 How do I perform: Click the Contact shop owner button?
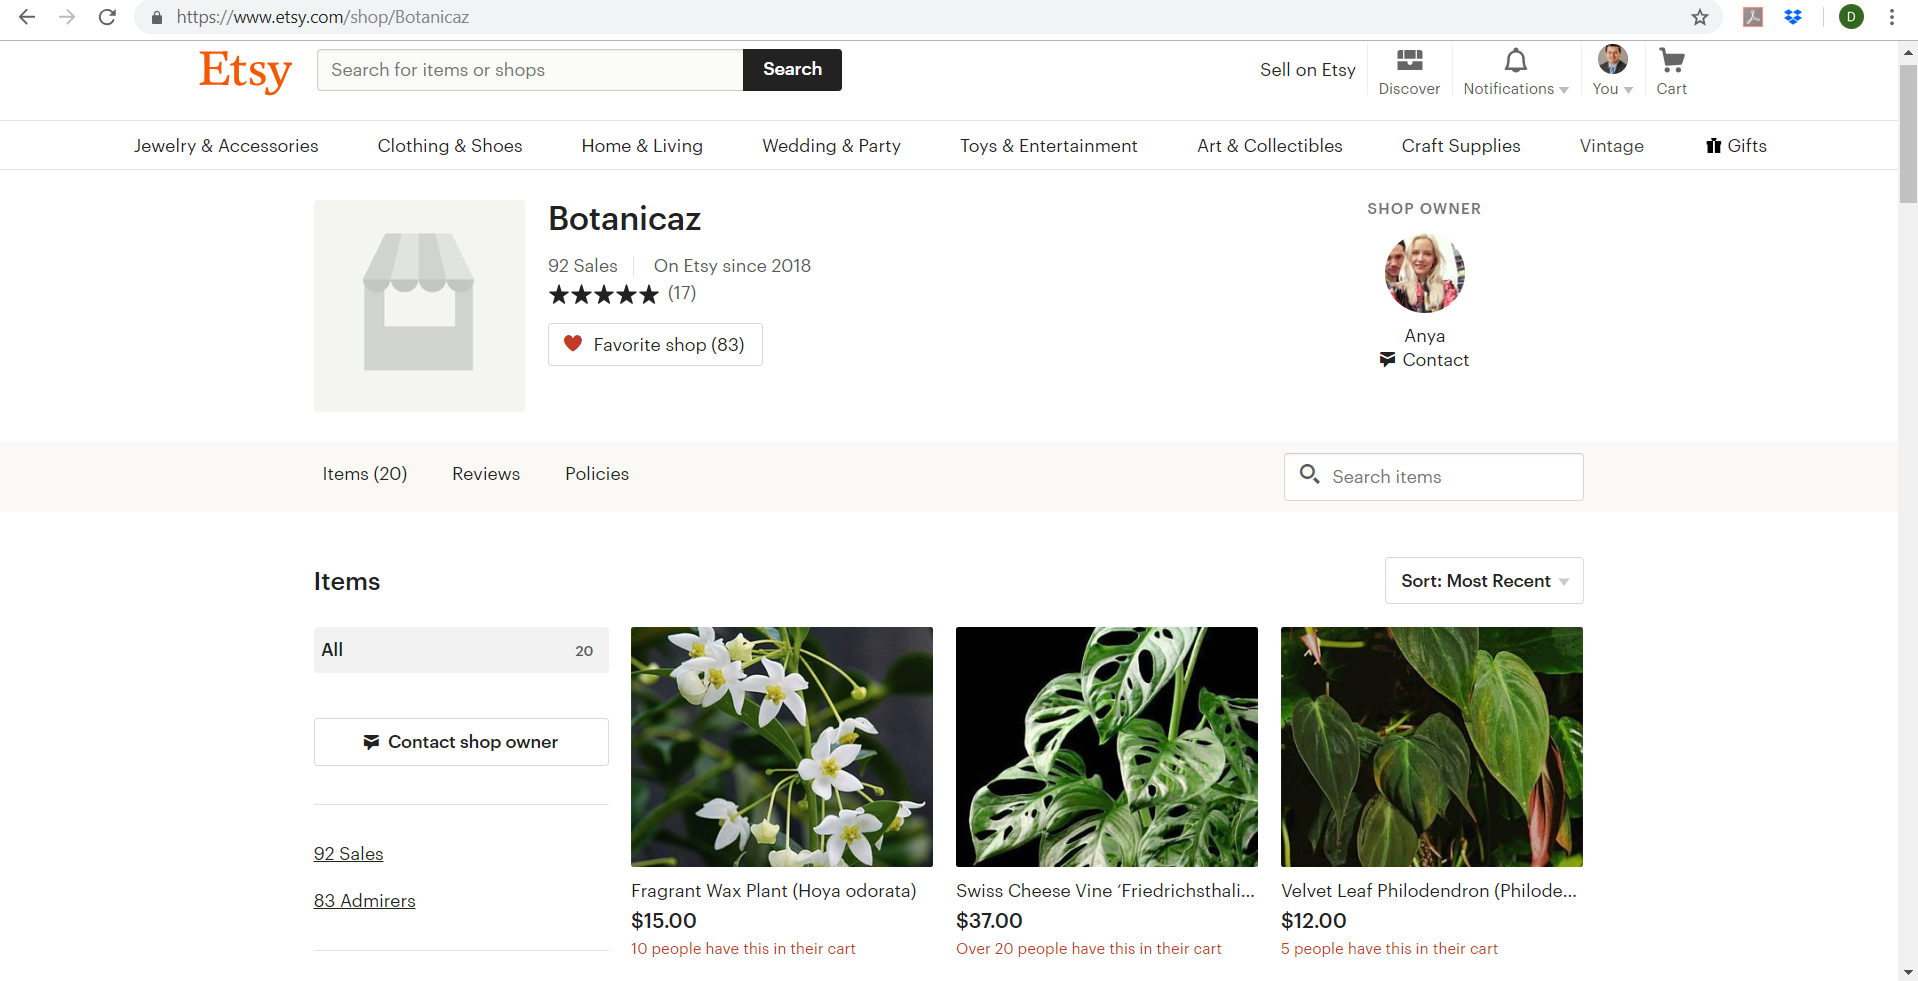click(x=461, y=742)
